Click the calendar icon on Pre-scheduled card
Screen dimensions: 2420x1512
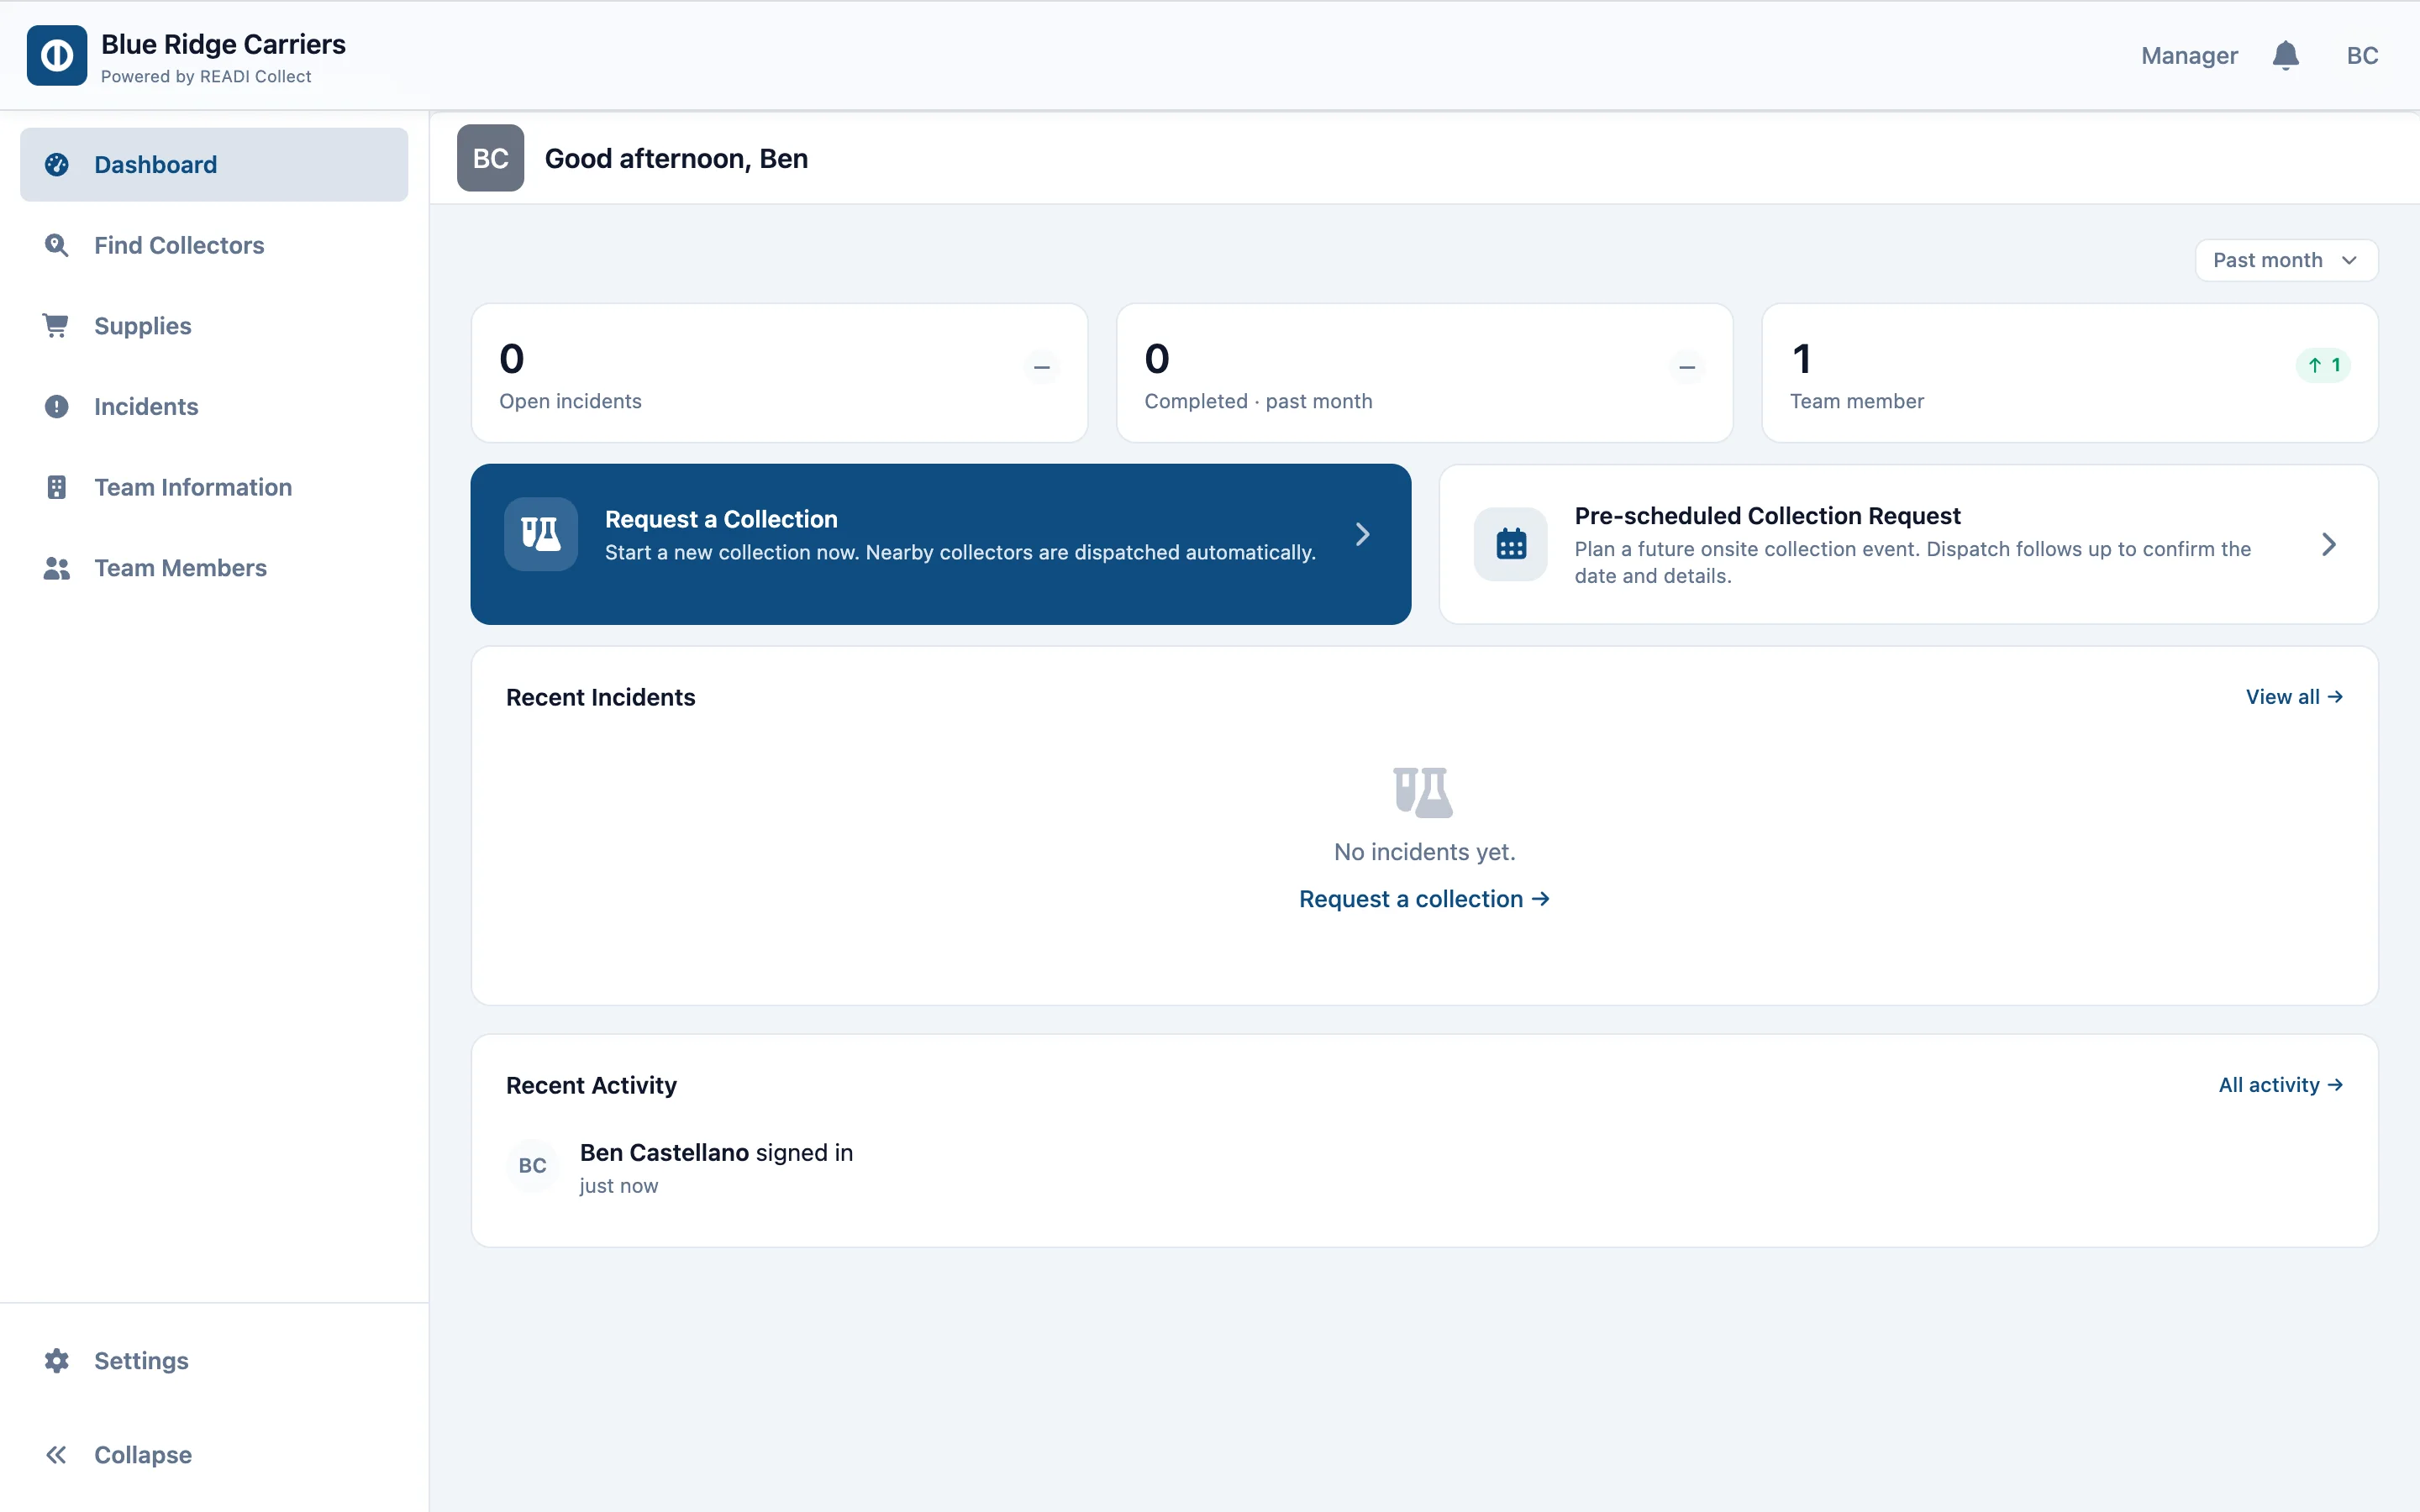(x=1511, y=544)
